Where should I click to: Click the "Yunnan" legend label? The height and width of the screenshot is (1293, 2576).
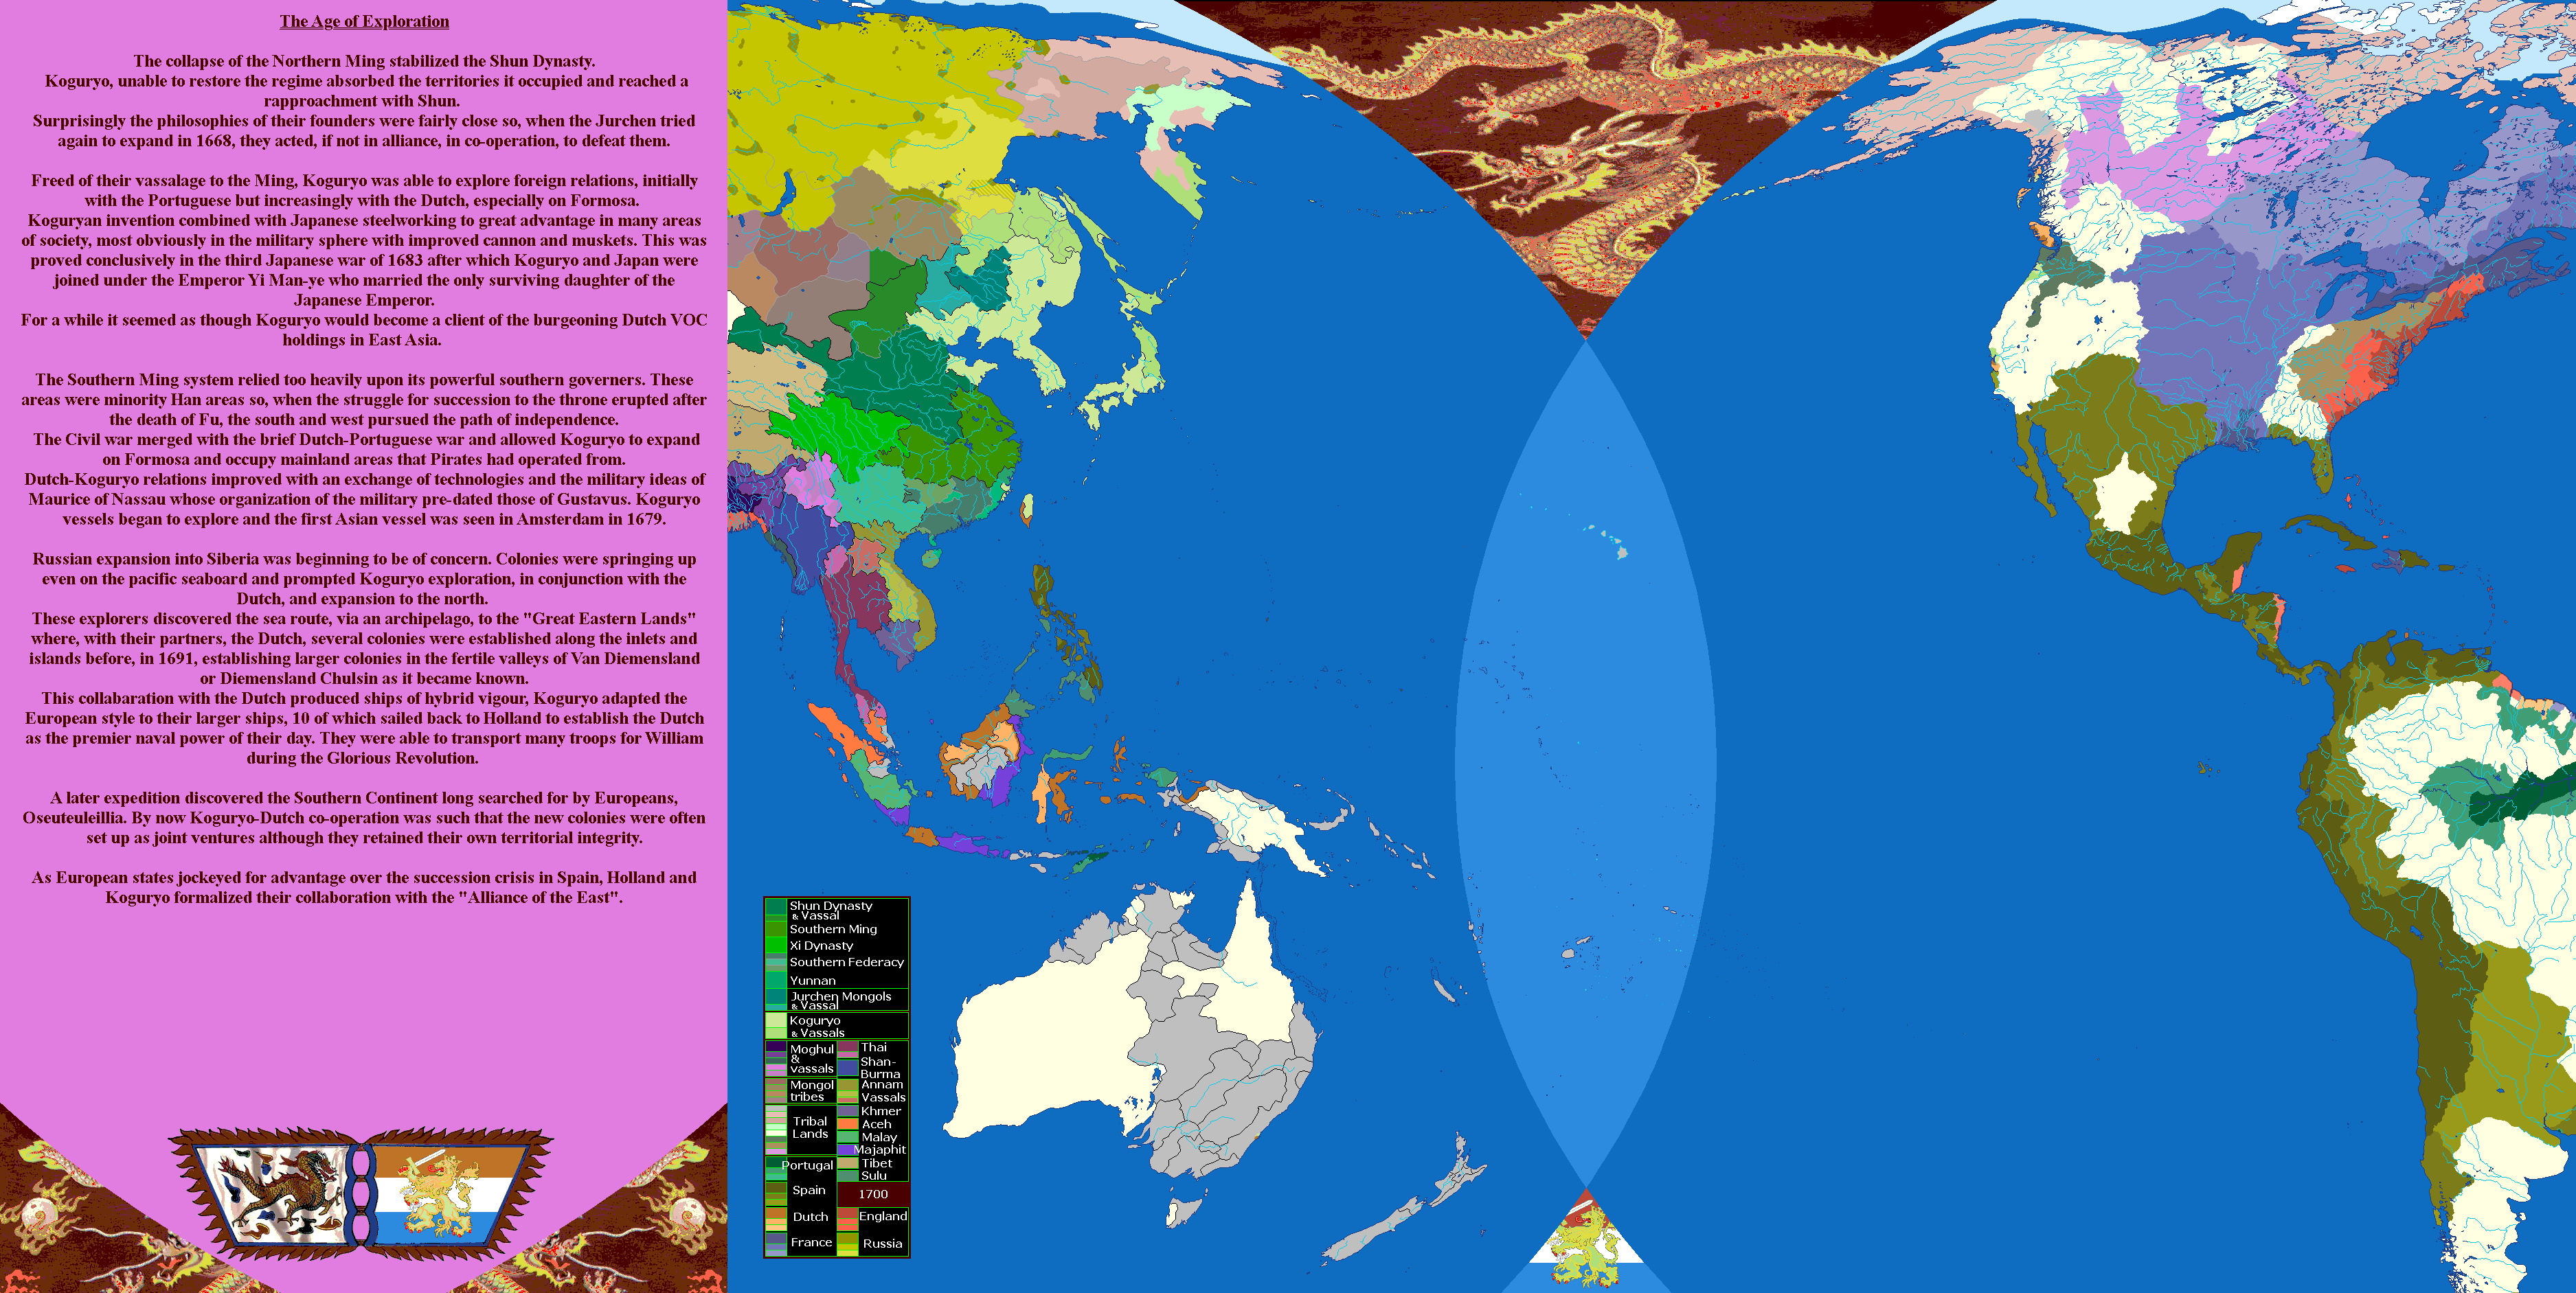812,981
